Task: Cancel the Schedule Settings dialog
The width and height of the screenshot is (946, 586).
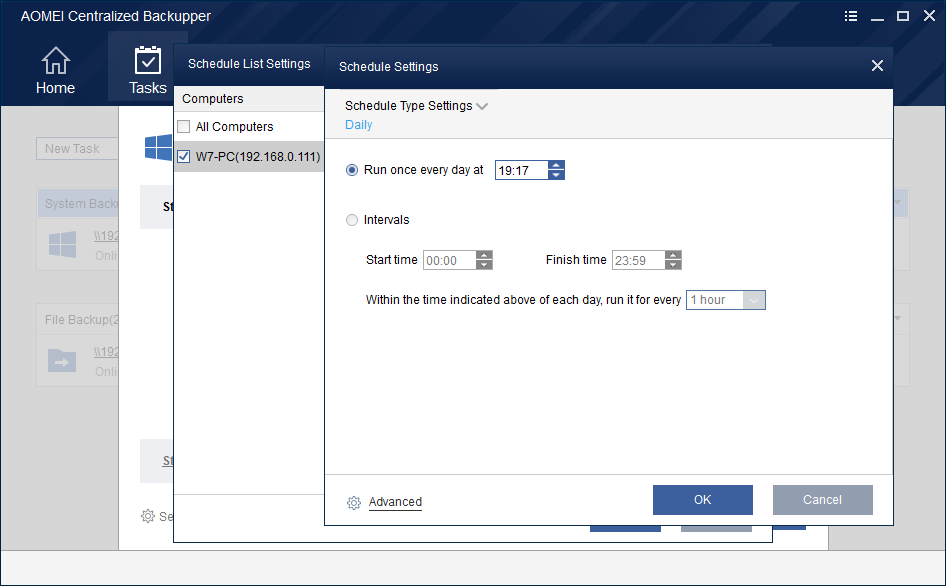Action: pos(822,500)
